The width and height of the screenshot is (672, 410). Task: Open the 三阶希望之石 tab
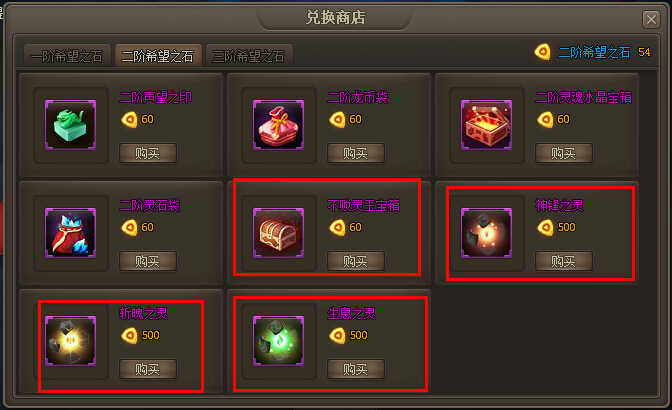249,56
